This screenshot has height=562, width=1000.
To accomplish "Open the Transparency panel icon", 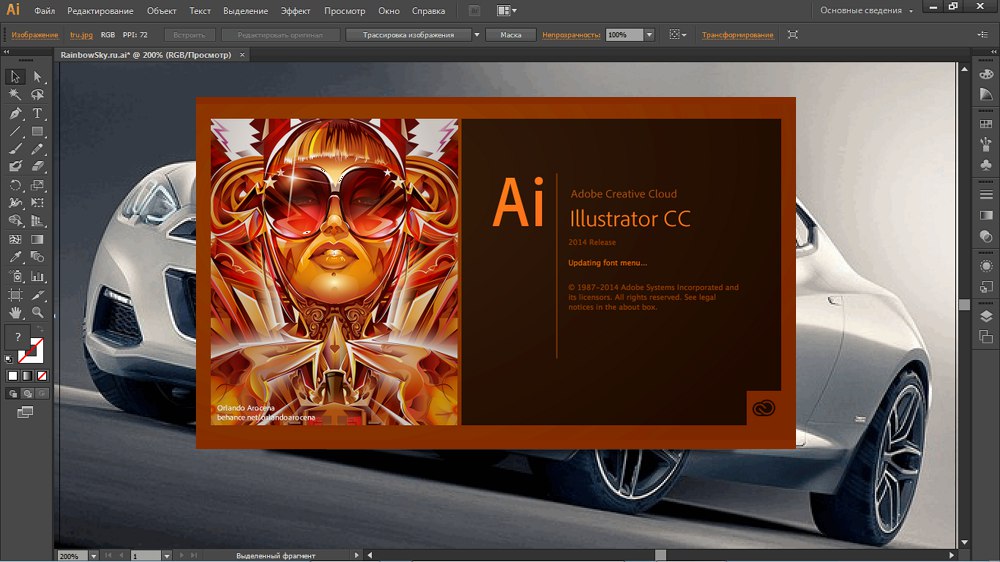I will pyautogui.click(x=986, y=236).
